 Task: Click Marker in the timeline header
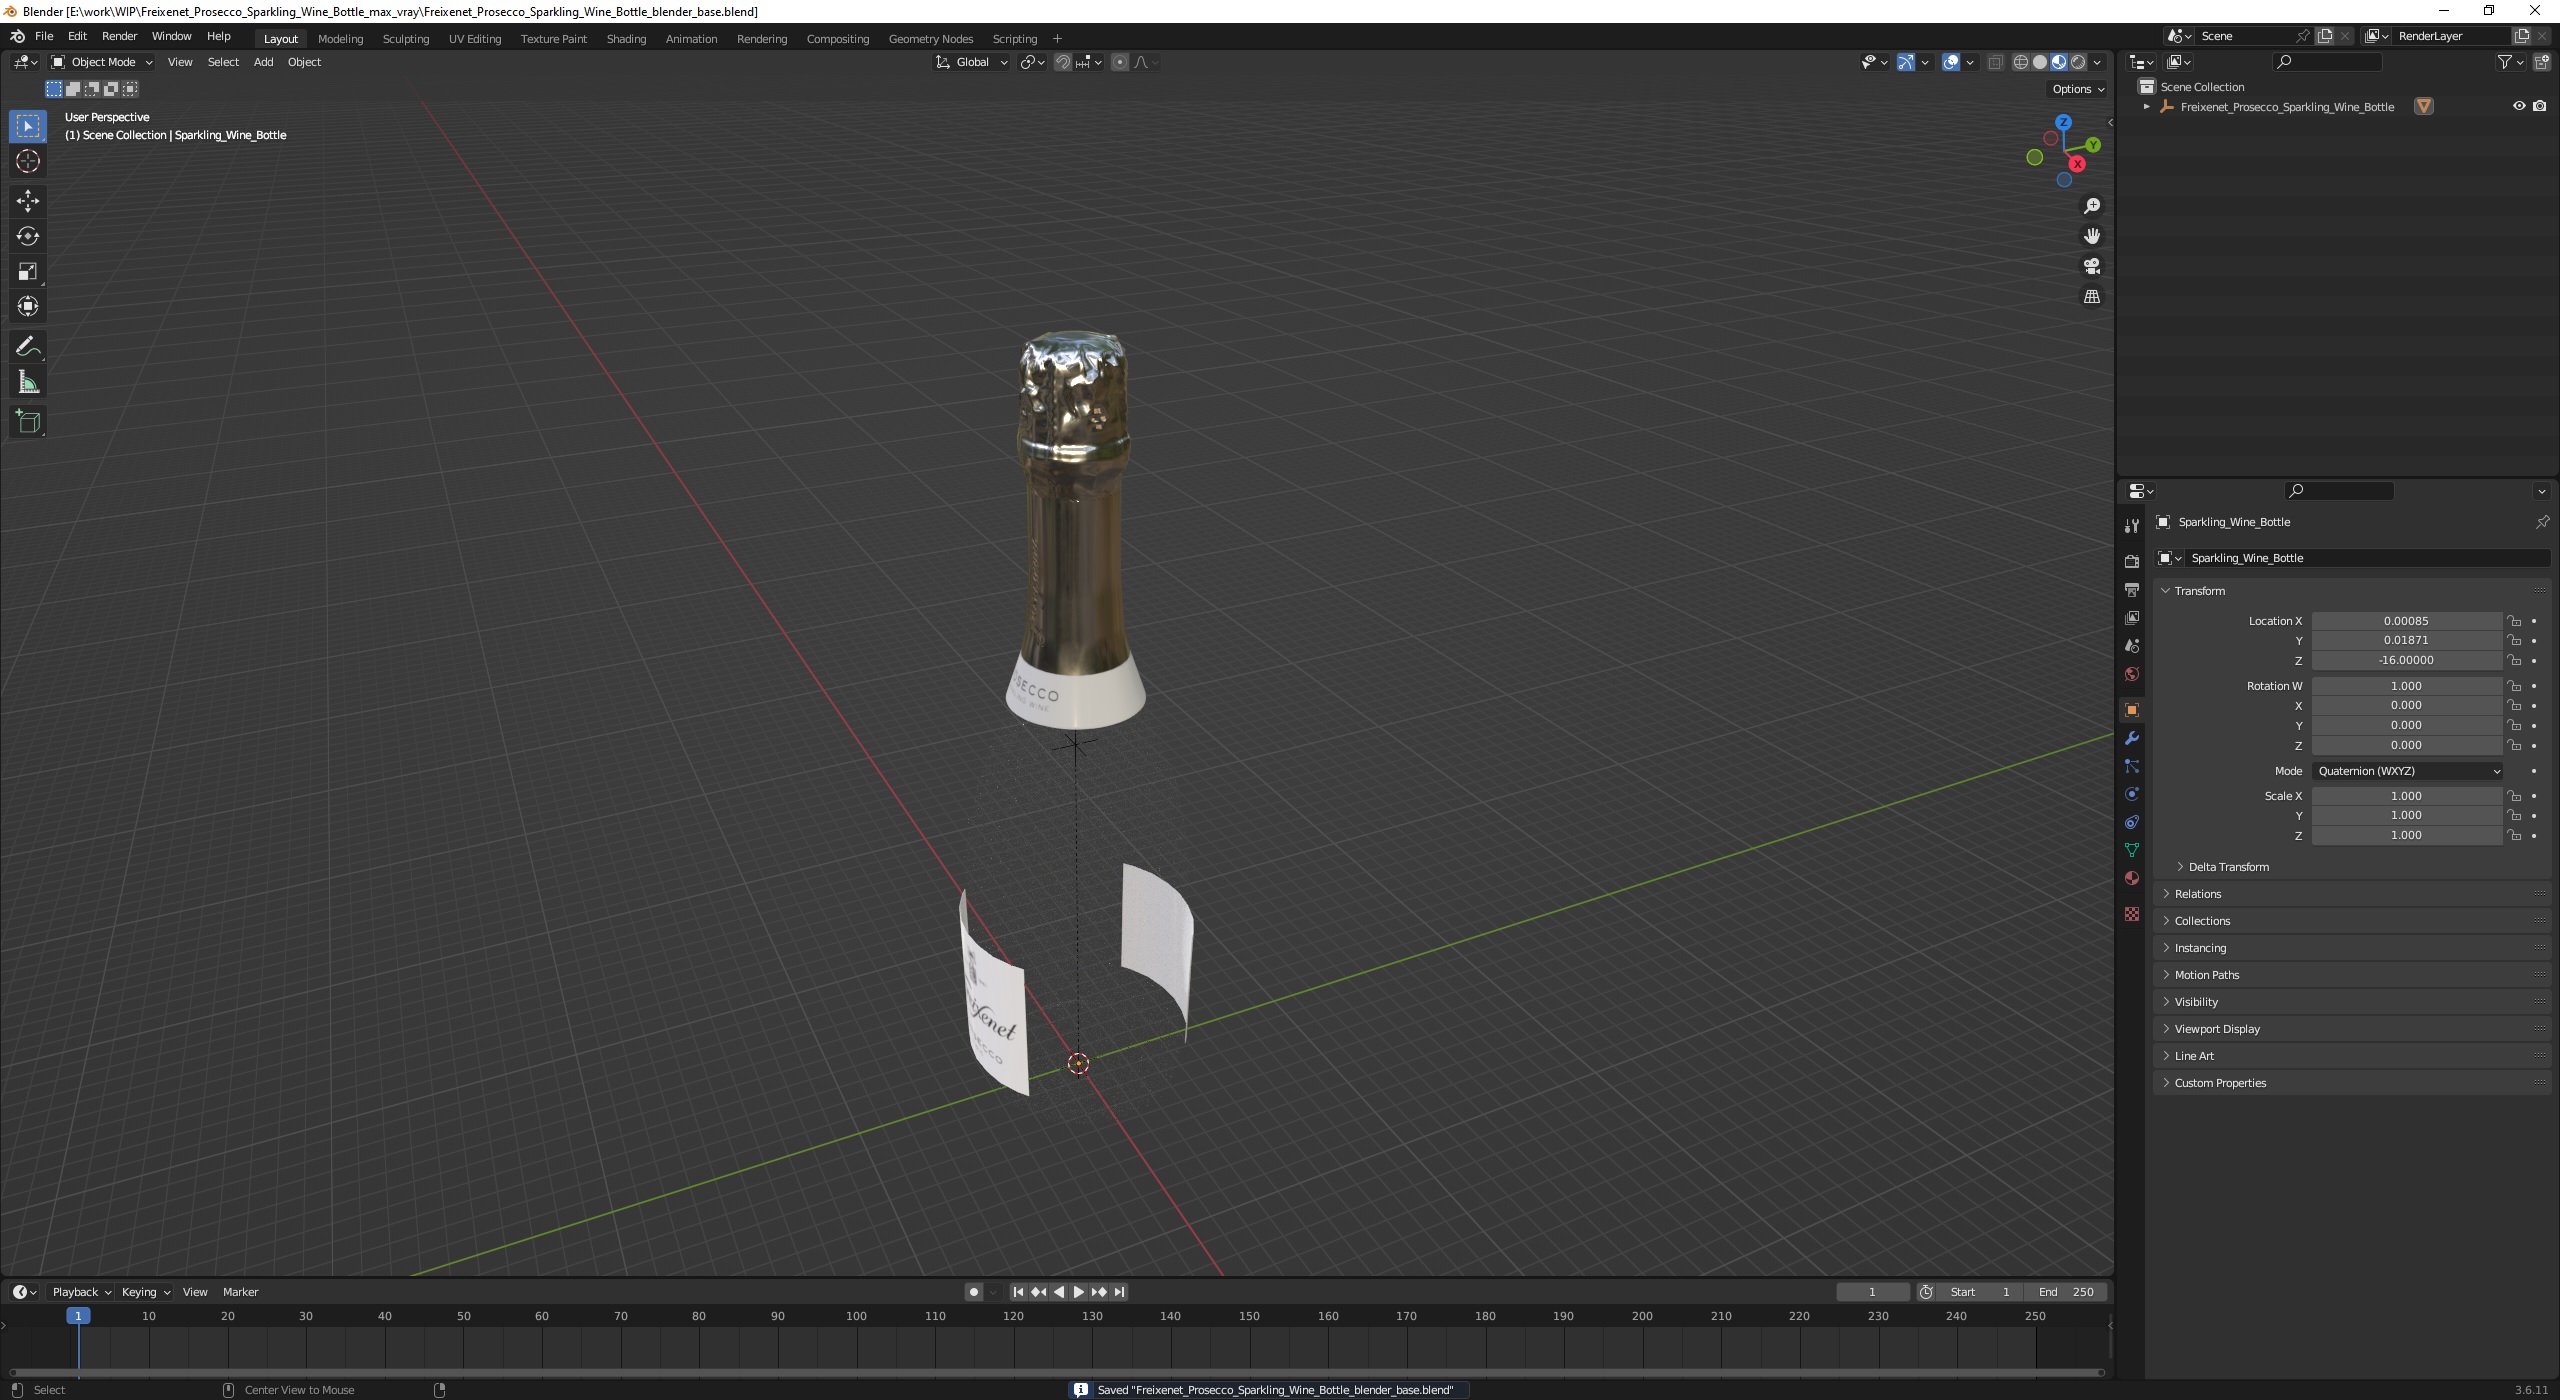tap(240, 1292)
